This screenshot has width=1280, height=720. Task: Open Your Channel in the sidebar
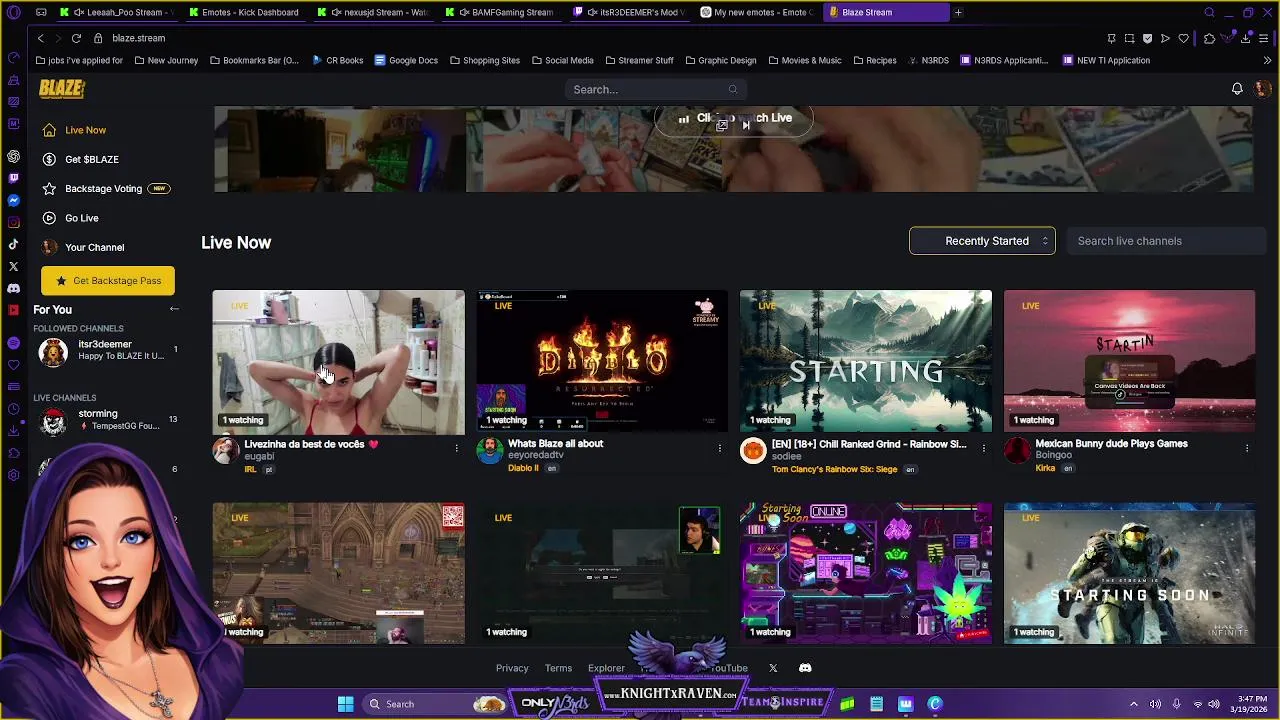pyautogui.click(x=94, y=247)
